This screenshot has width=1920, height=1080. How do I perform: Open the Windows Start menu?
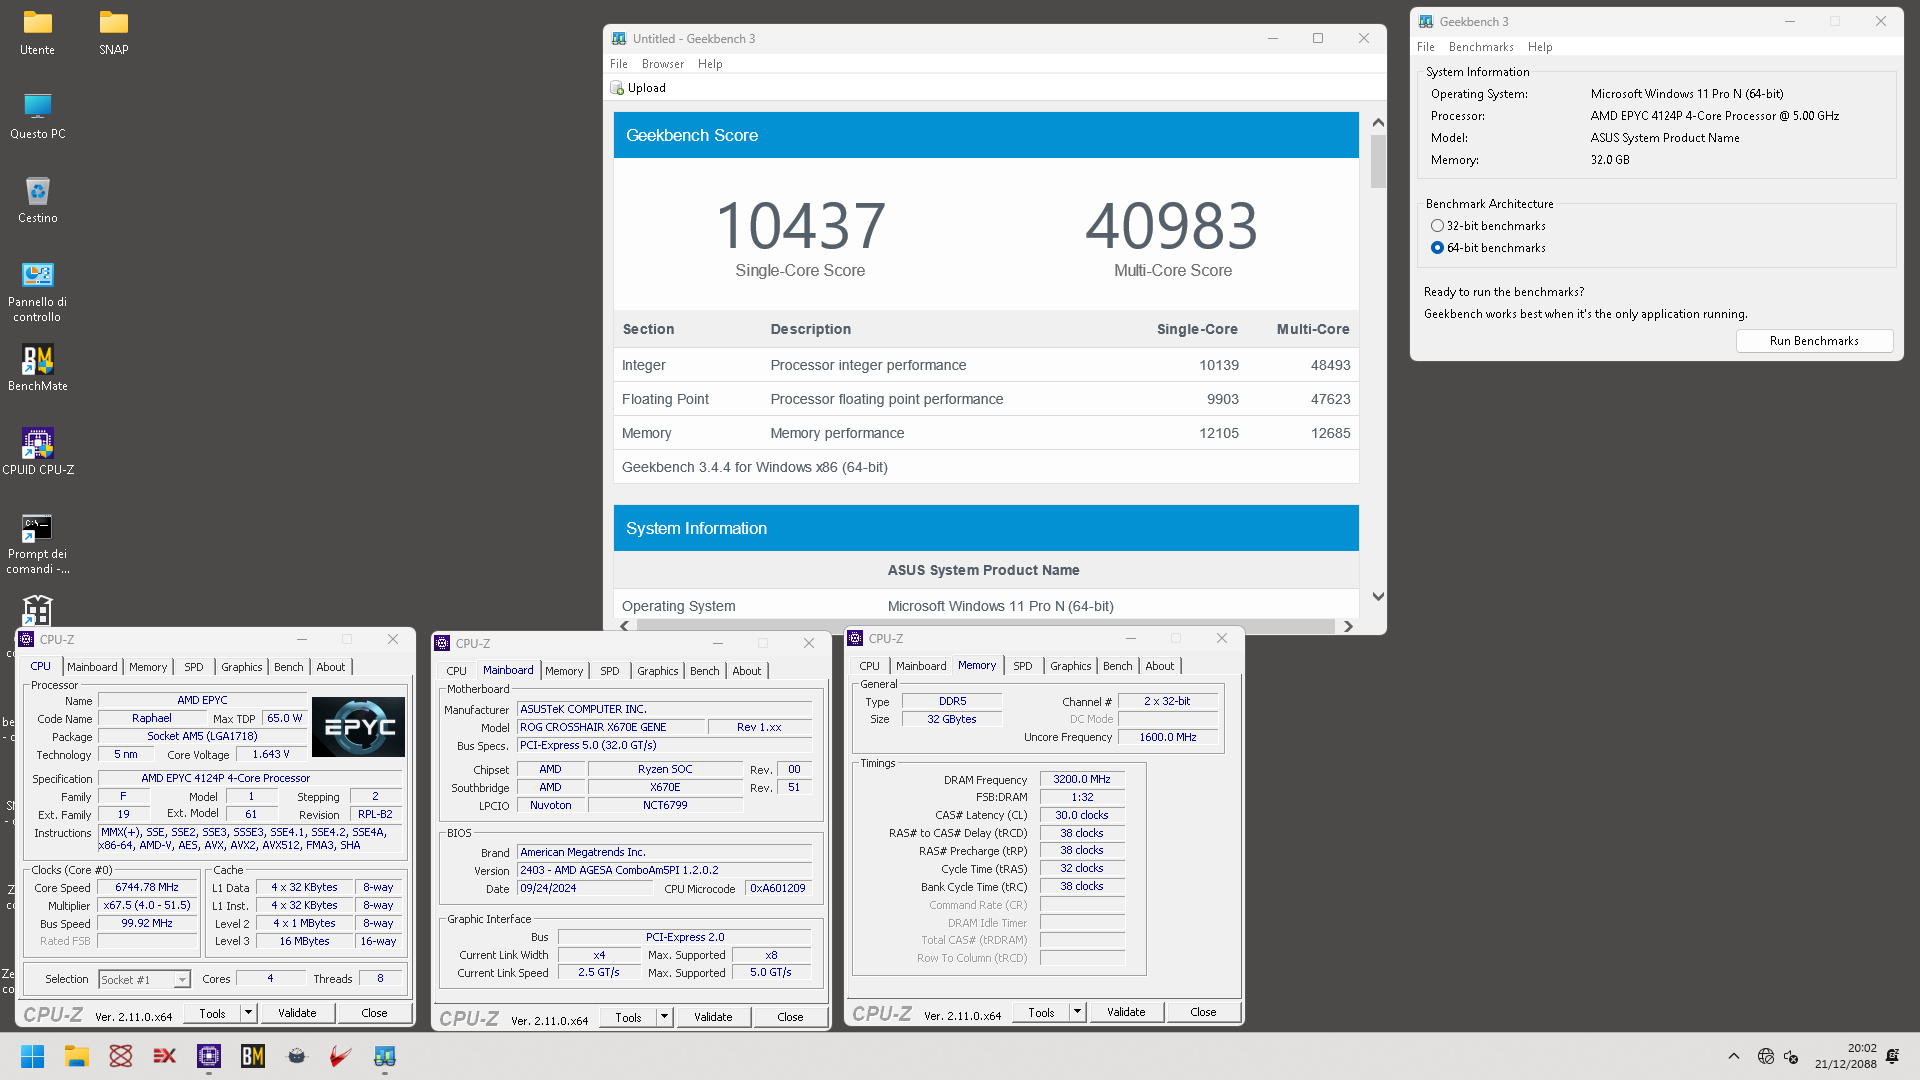coord(32,1056)
